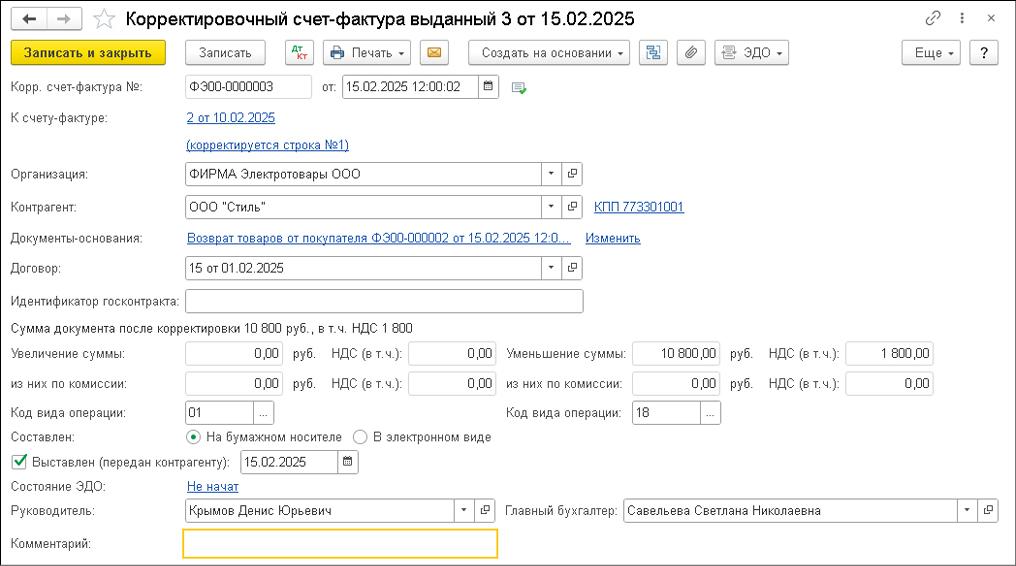Screen dimensions: 1016x566
Task: Open linked invoice 2 от 10.02.2025
Action: pyautogui.click(x=230, y=118)
